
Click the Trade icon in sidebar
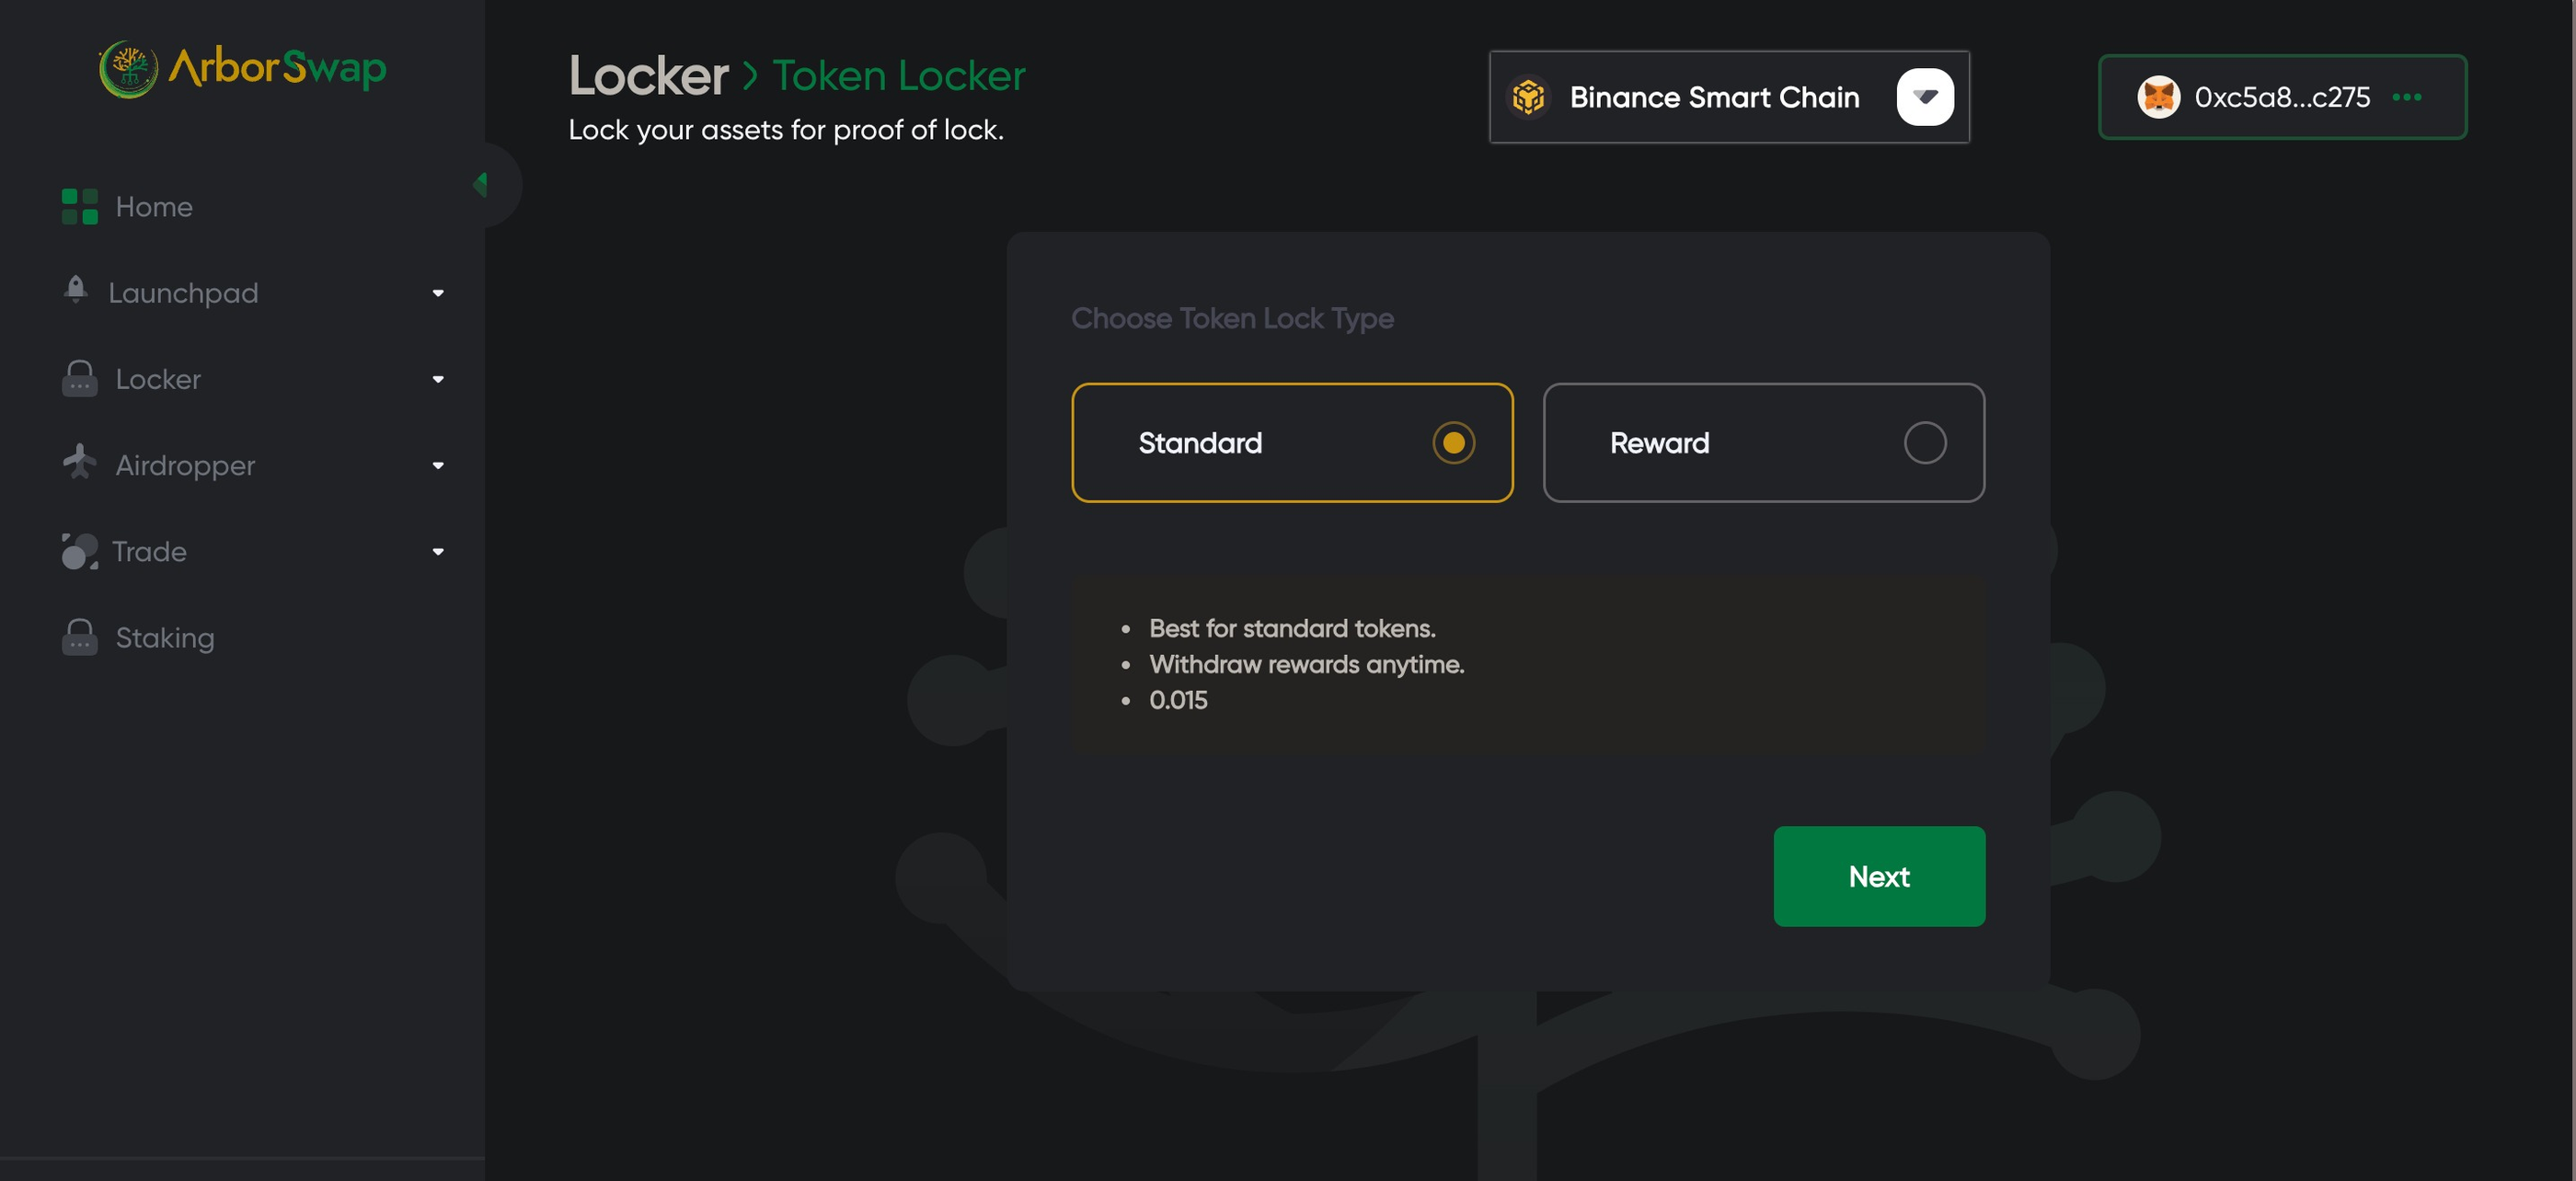79,550
